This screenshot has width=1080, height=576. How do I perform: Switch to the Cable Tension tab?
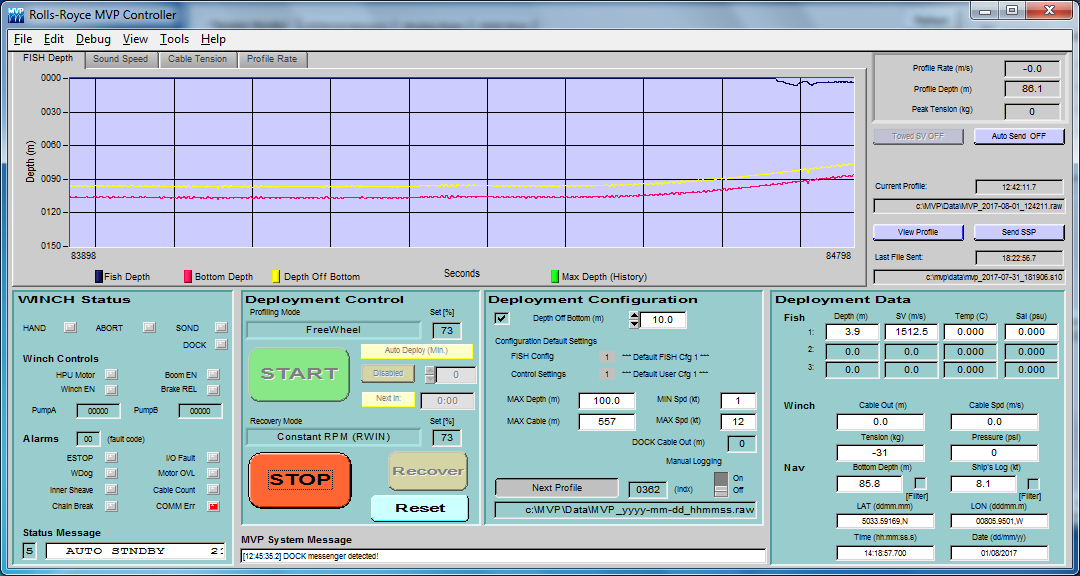[197, 59]
